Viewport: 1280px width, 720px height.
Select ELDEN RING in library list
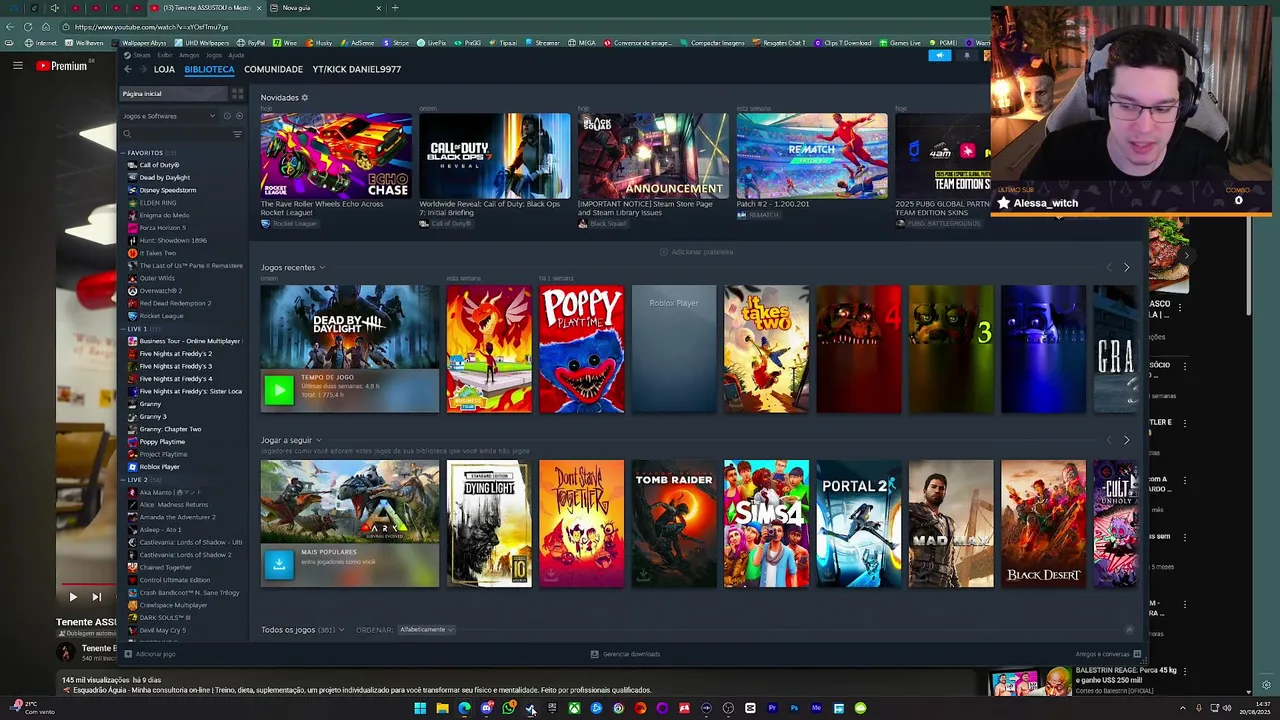158,203
